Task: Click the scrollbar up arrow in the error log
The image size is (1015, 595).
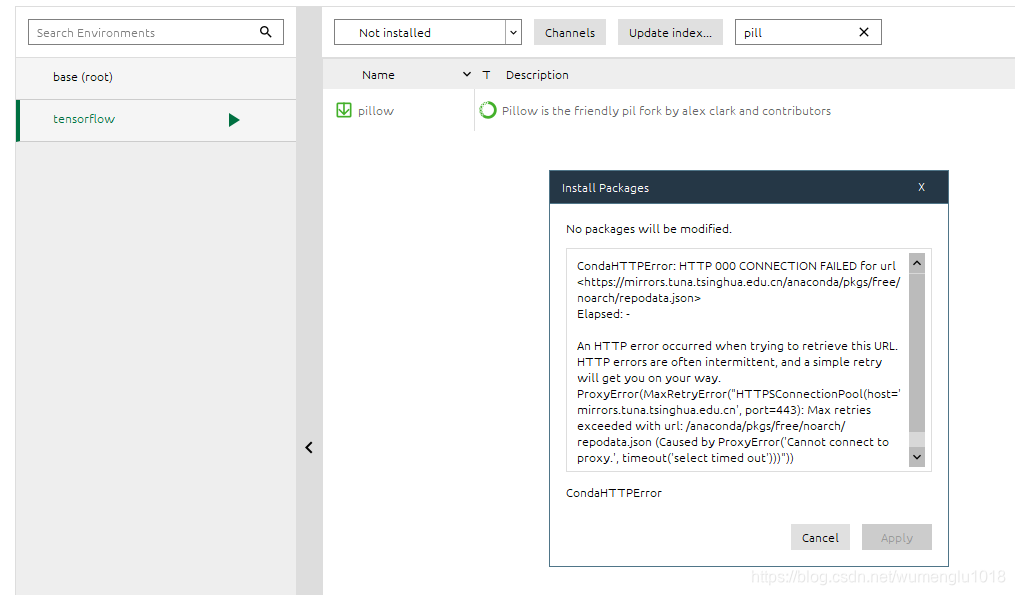Action: click(x=917, y=262)
